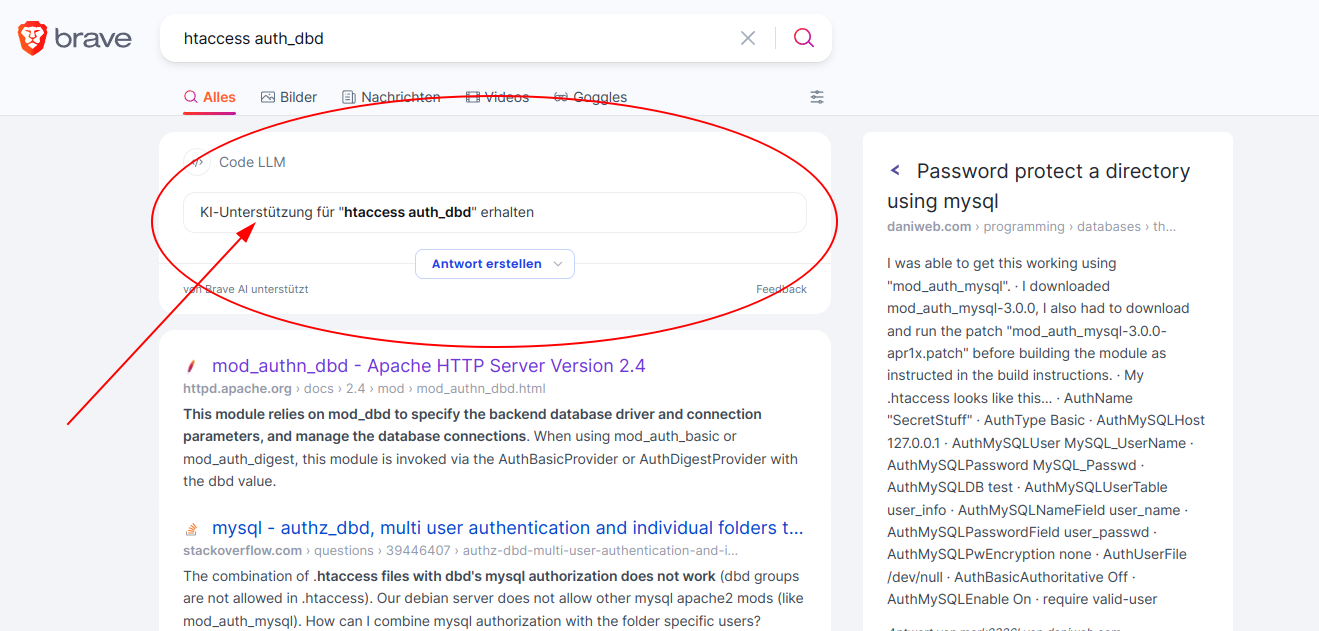1319x631 pixels.
Task: Open search filter settings sliders icon
Action: point(817,97)
